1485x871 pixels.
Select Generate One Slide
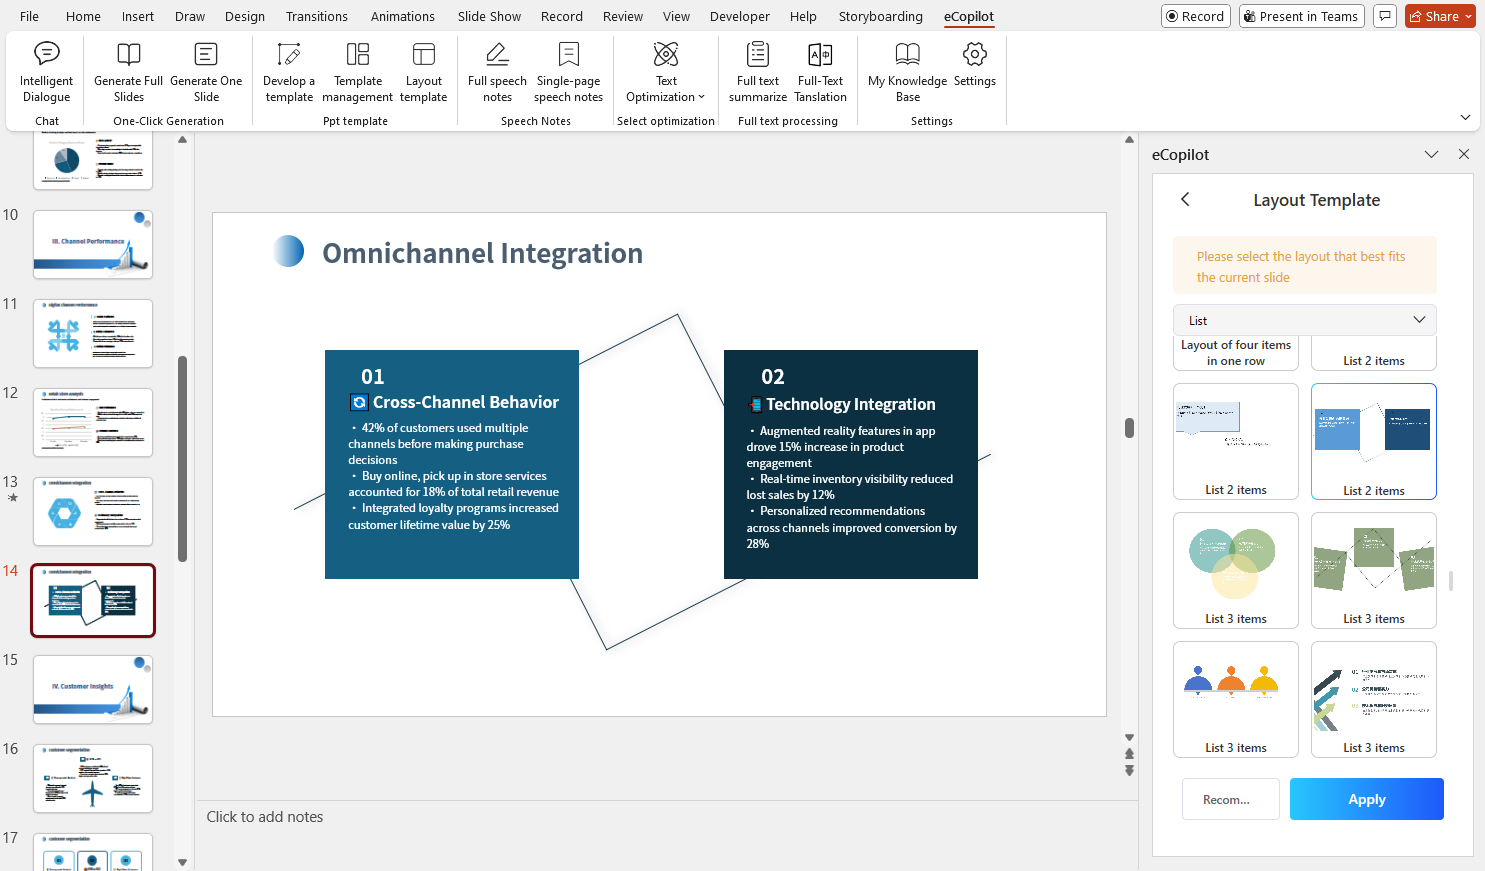[x=206, y=70]
